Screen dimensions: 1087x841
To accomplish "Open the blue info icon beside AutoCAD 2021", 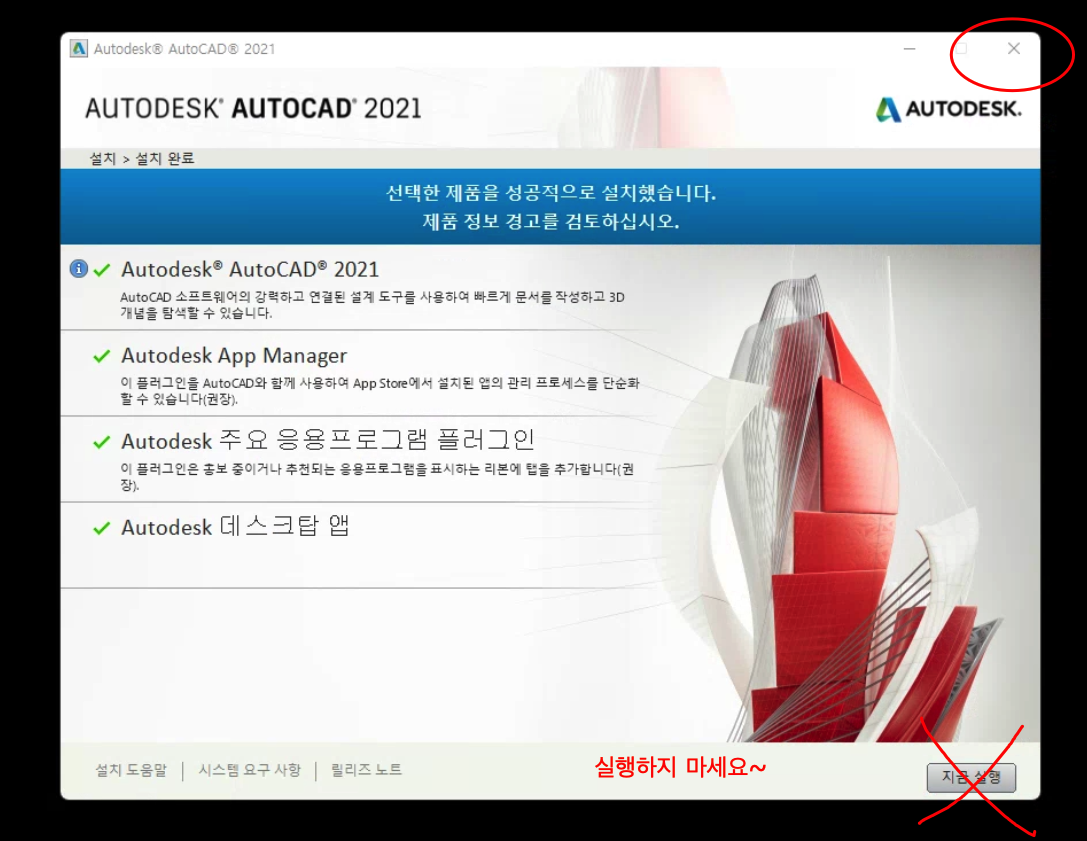I will [79, 268].
